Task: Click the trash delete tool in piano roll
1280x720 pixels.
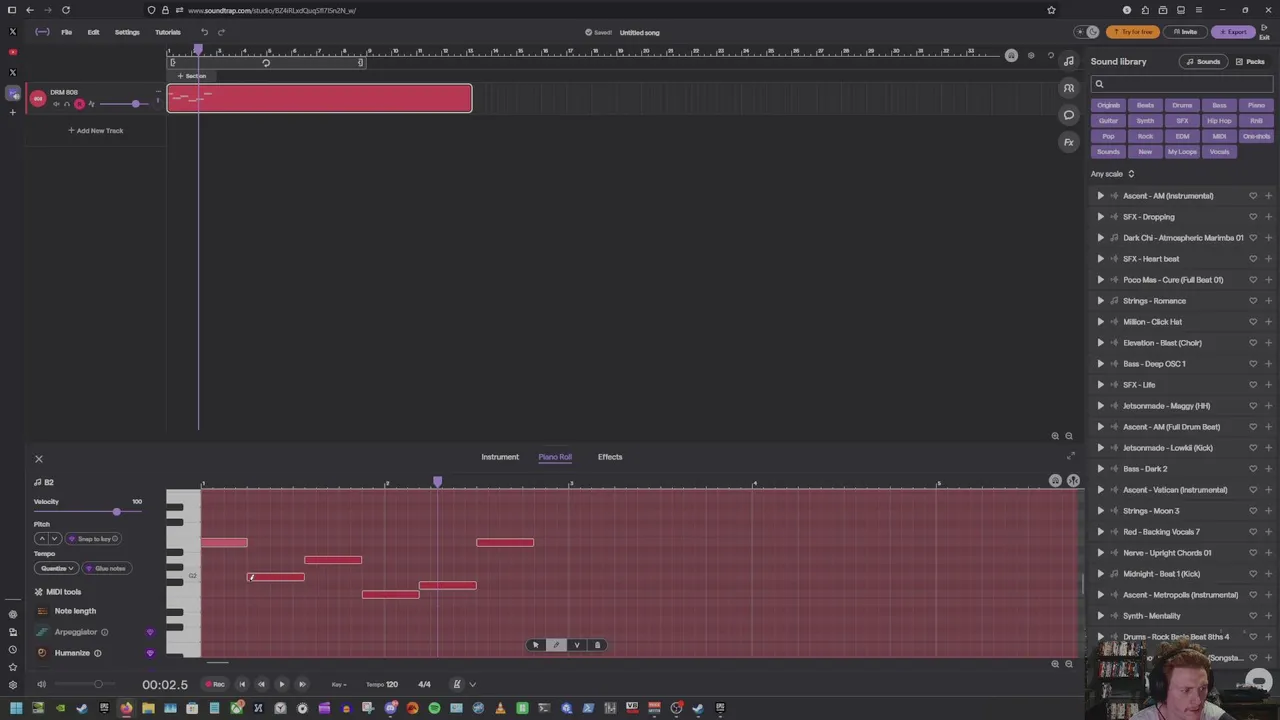Action: [x=598, y=645]
